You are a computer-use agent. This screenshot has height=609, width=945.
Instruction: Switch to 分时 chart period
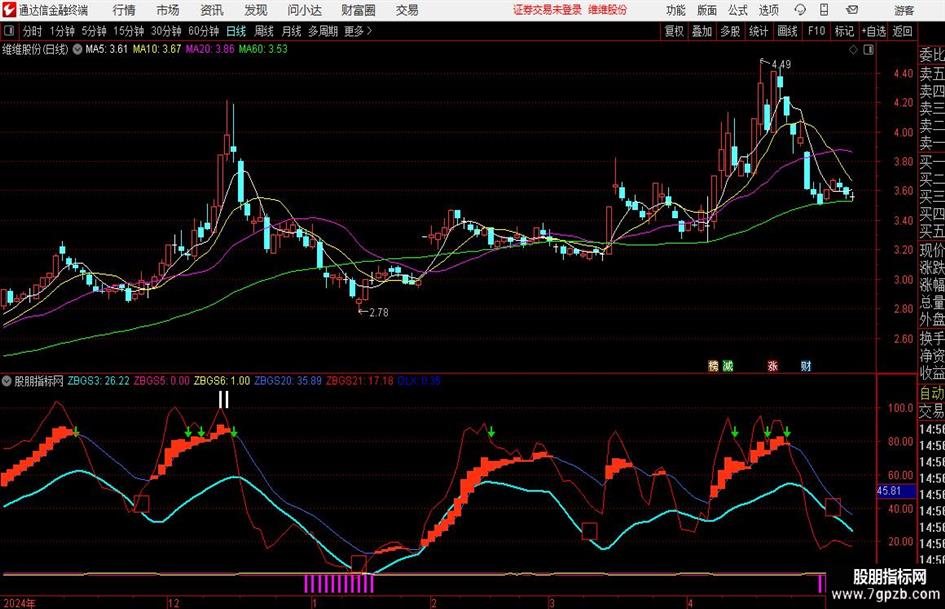pos(33,31)
